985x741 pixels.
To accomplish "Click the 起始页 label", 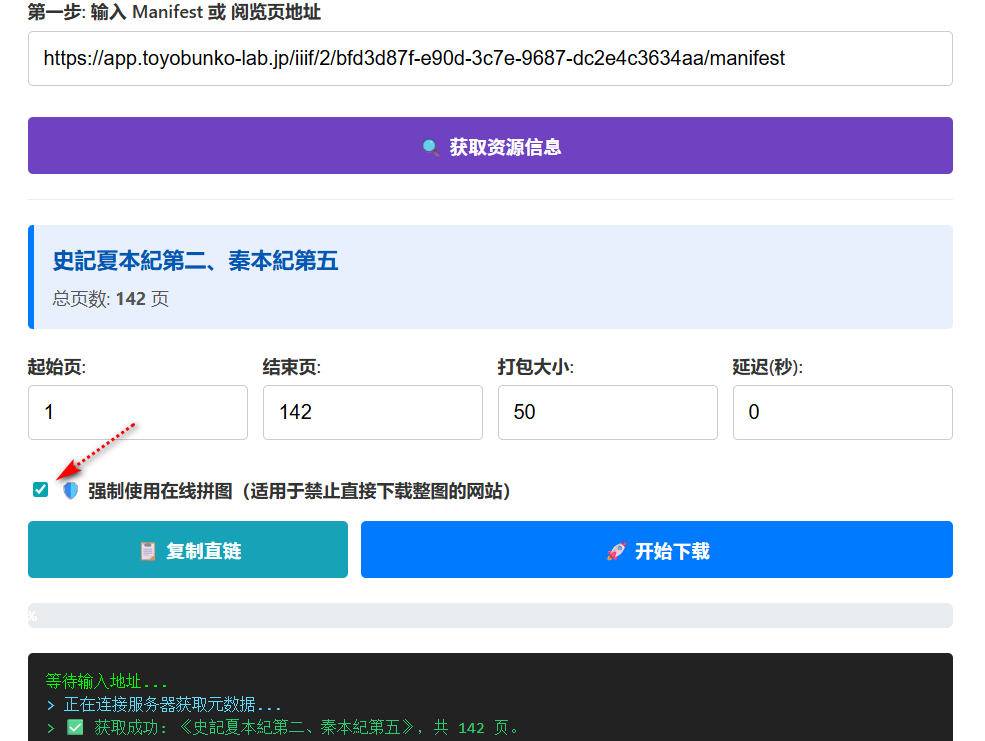I will click(57, 367).
